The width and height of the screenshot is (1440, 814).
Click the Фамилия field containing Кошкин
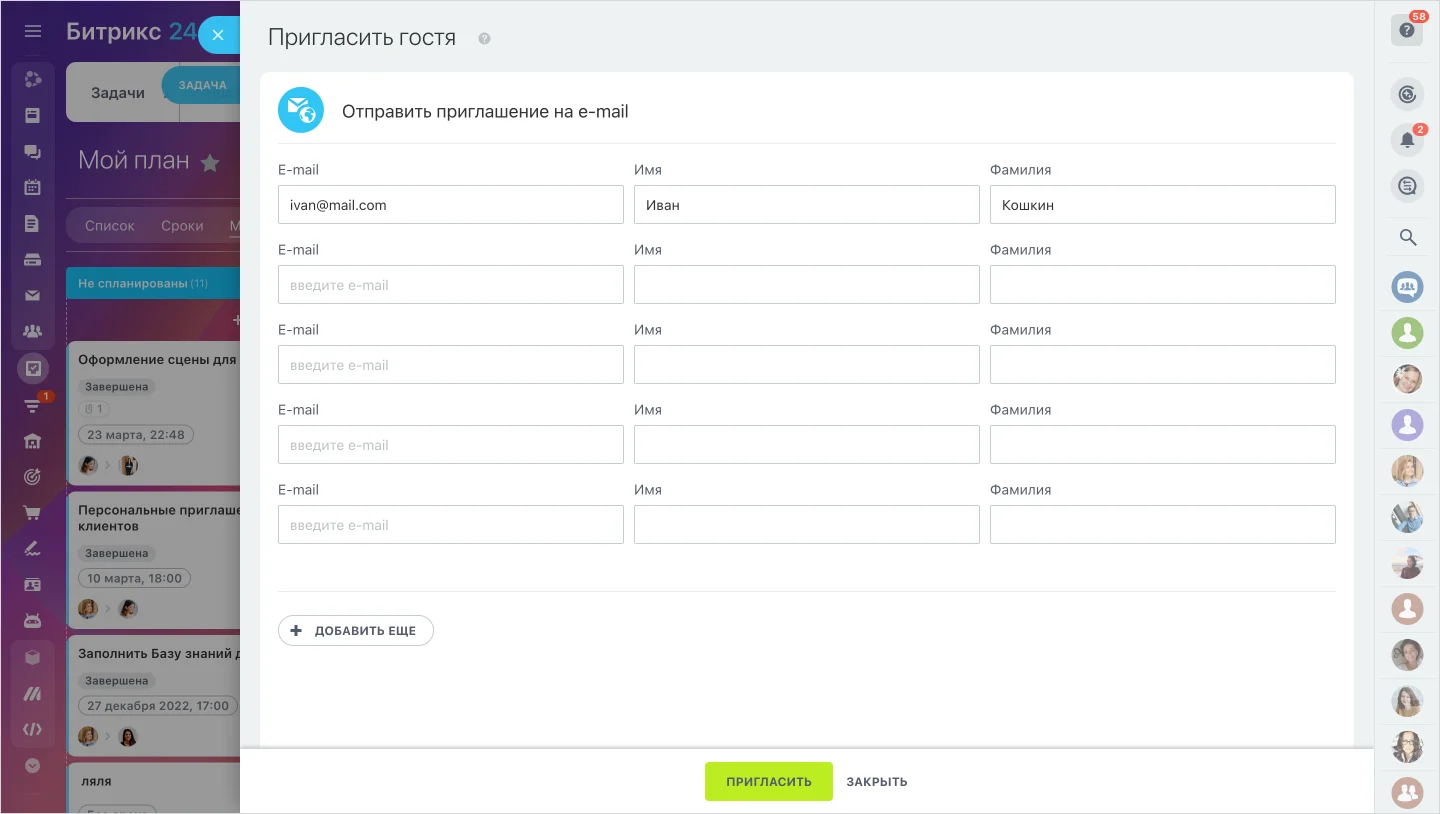(x=1162, y=205)
